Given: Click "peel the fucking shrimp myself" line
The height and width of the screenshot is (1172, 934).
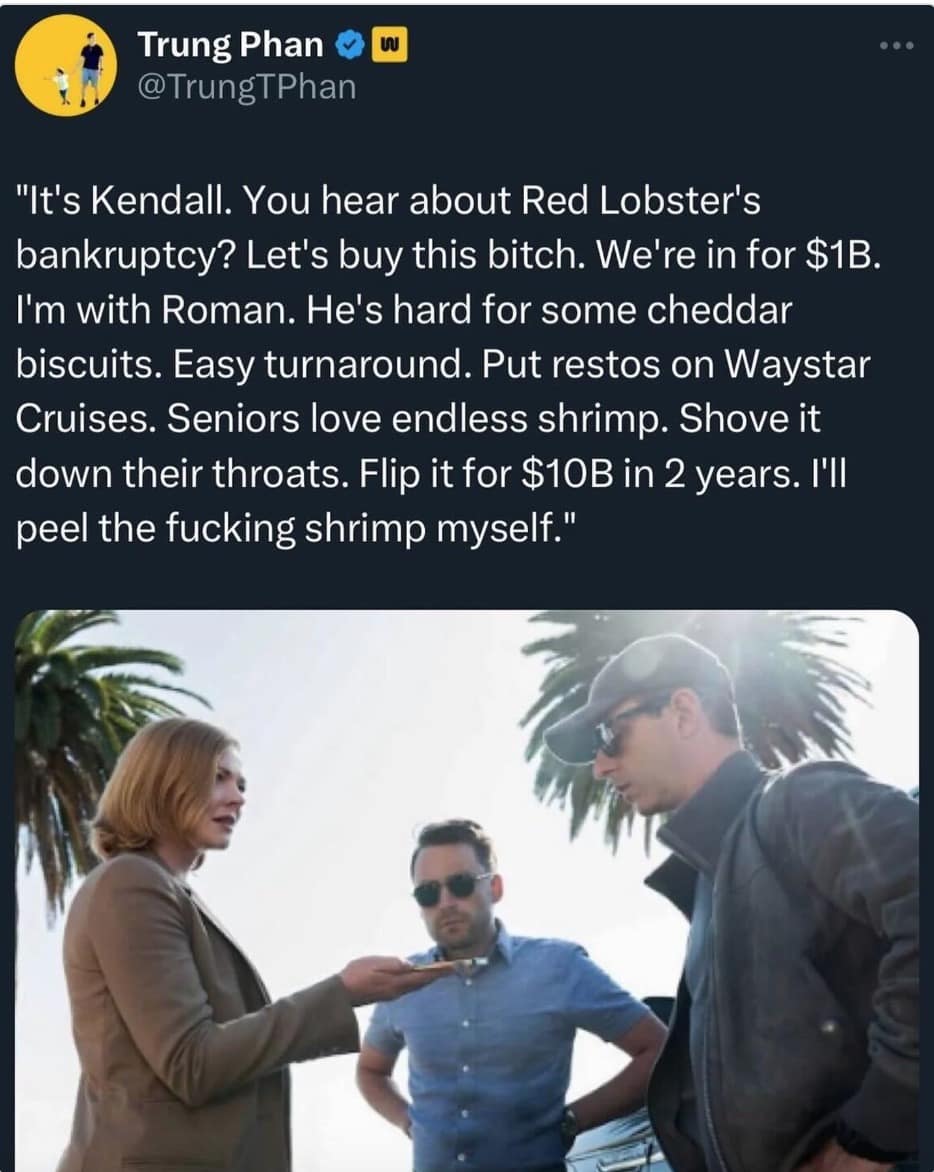Looking at the screenshot, I should [x=285, y=528].
